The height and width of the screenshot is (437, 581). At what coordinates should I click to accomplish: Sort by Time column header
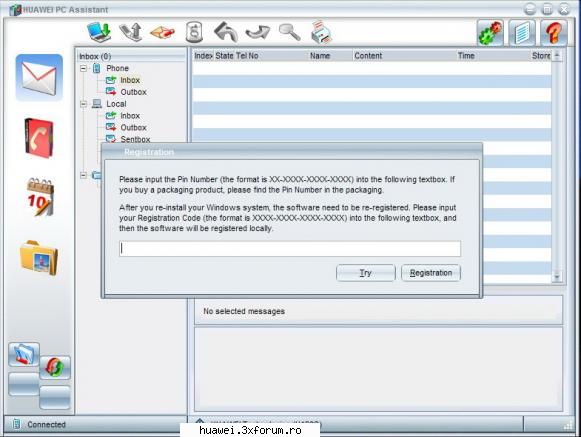pyautogui.click(x=466, y=56)
